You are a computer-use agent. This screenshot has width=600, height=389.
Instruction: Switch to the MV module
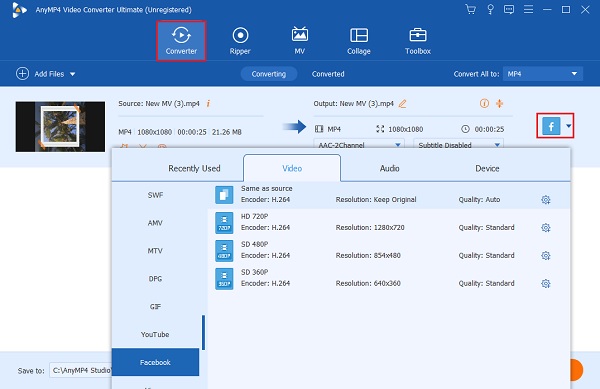[300, 41]
